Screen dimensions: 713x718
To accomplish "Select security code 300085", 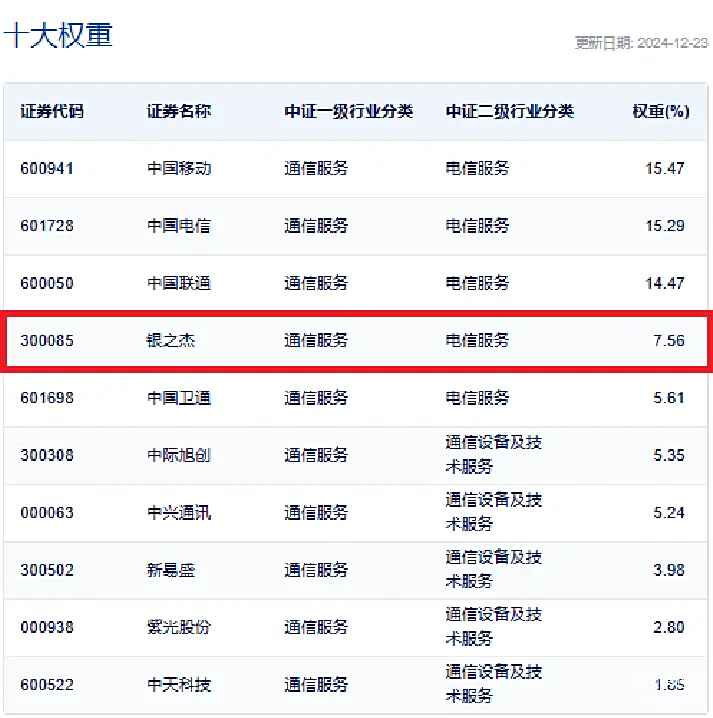I will pos(47,341).
